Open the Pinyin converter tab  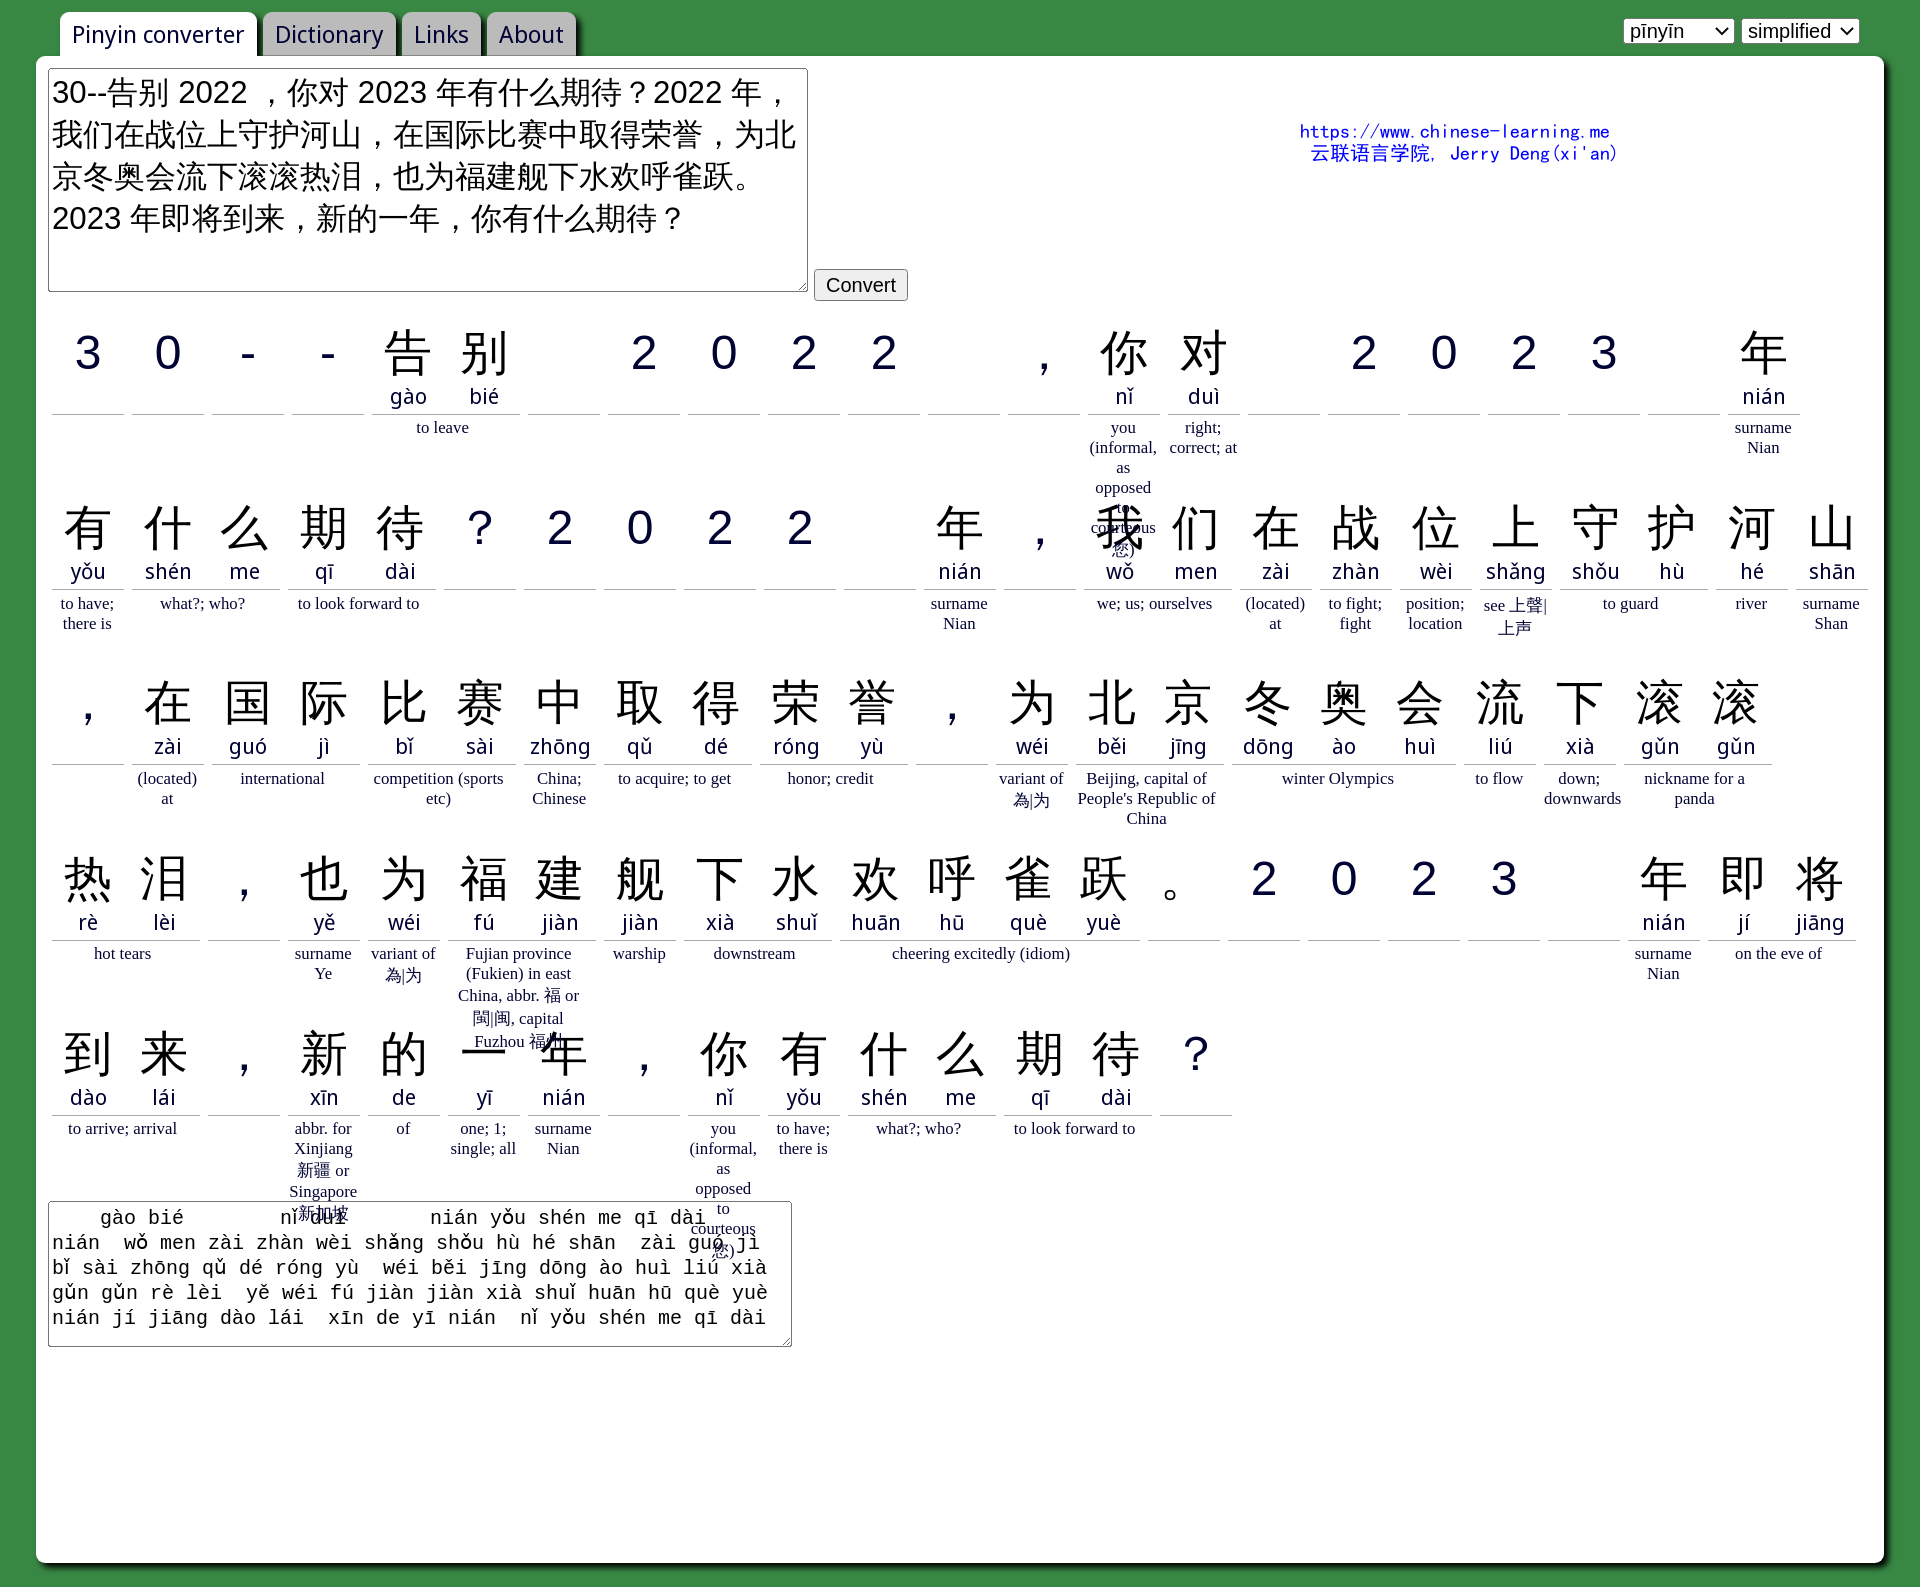click(x=158, y=35)
